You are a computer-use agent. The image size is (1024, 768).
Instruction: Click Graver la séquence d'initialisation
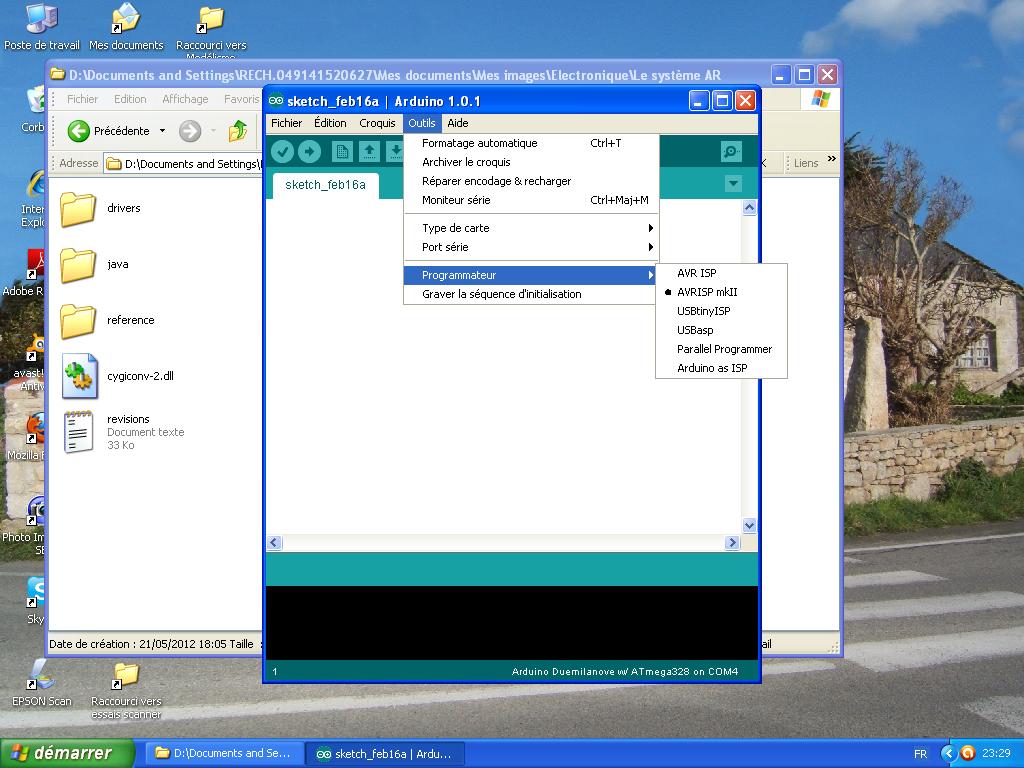tap(501, 294)
